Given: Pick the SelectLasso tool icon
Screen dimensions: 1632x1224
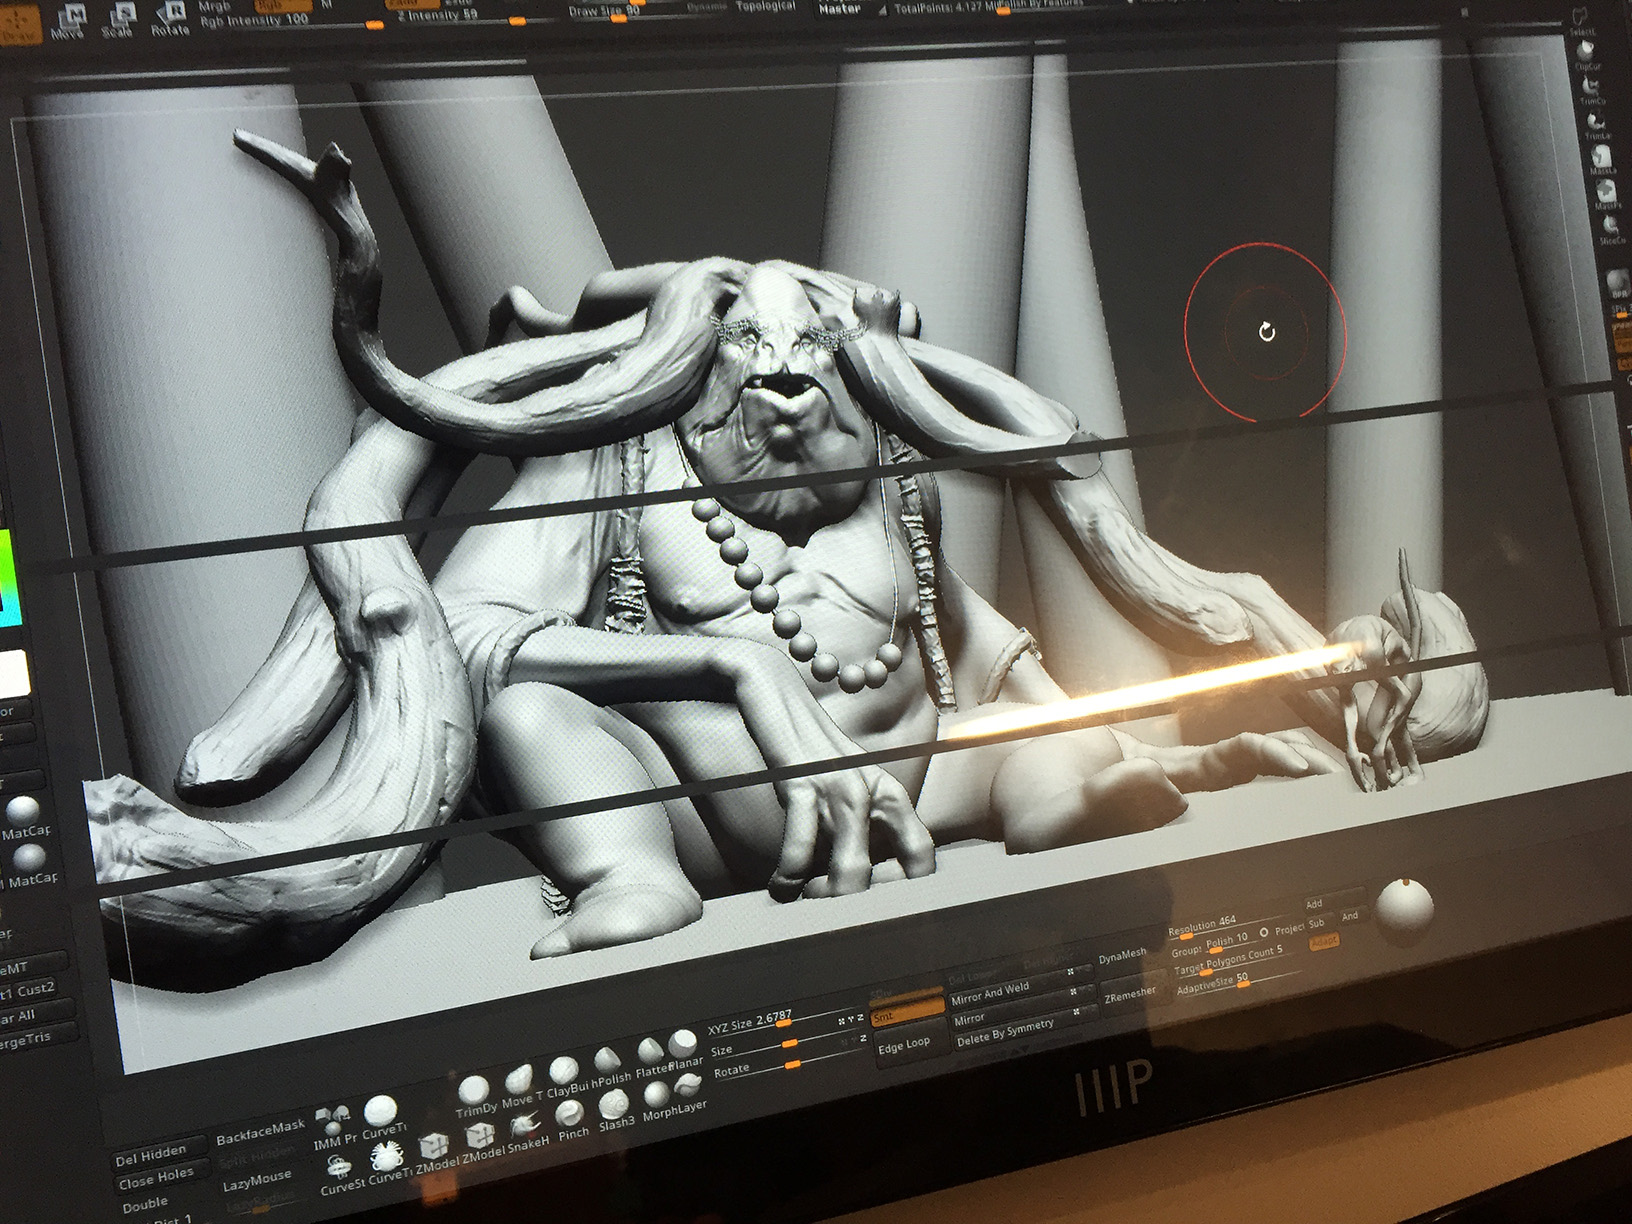Looking at the screenshot, I should click(1583, 20).
